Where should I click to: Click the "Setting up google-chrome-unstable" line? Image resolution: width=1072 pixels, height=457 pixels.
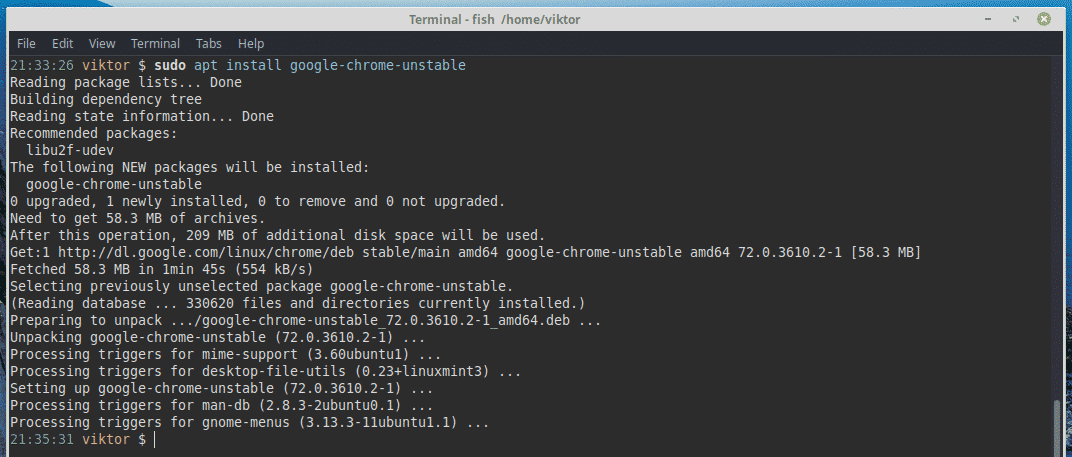pyautogui.click(x=220, y=388)
